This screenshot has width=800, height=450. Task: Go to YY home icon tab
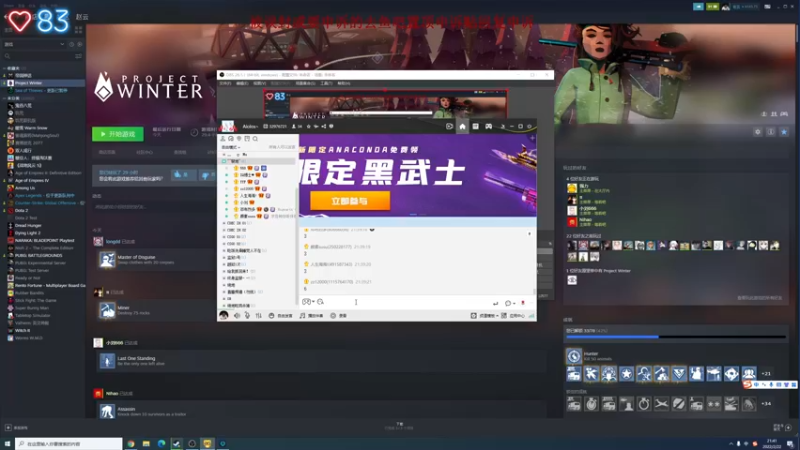point(462,127)
